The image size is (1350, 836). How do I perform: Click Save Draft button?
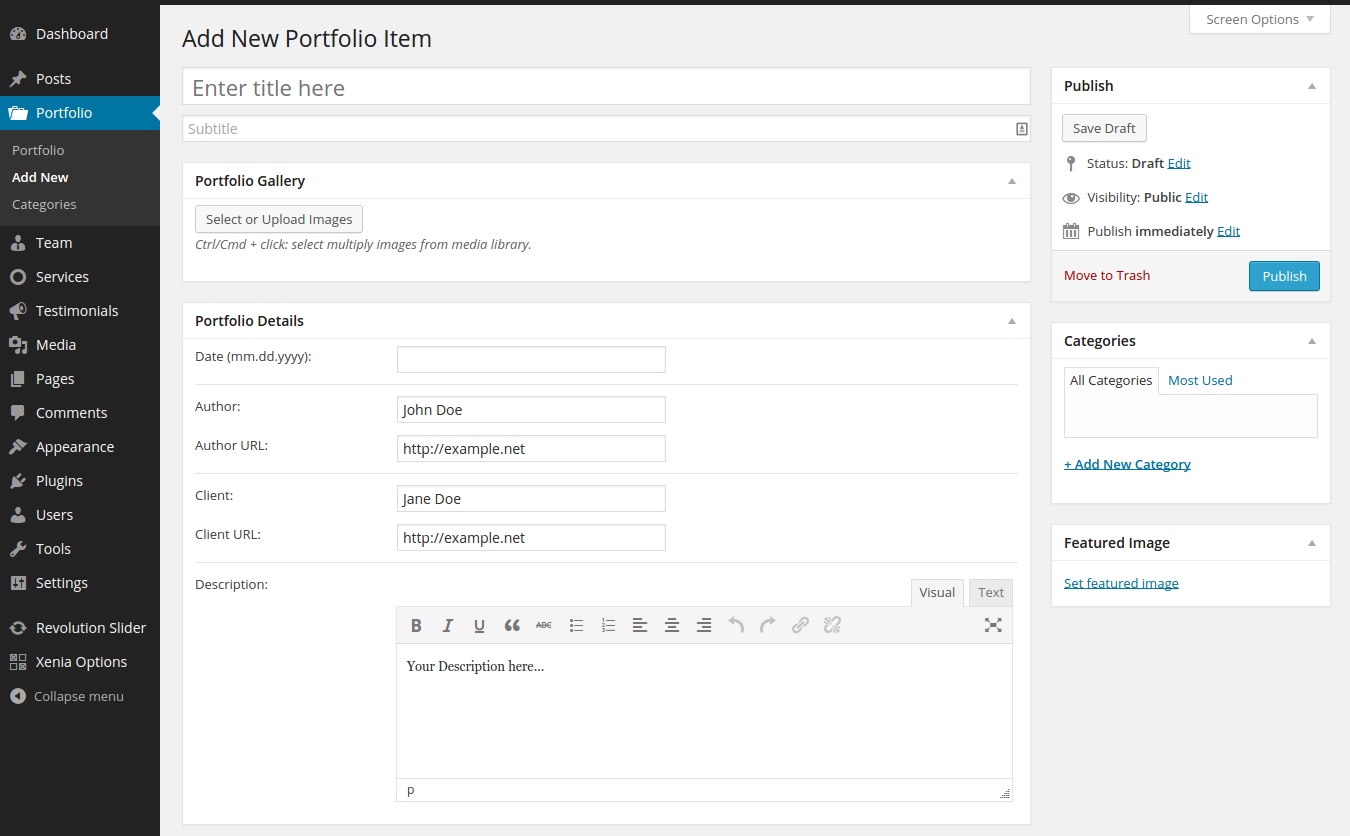click(1104, 128)
